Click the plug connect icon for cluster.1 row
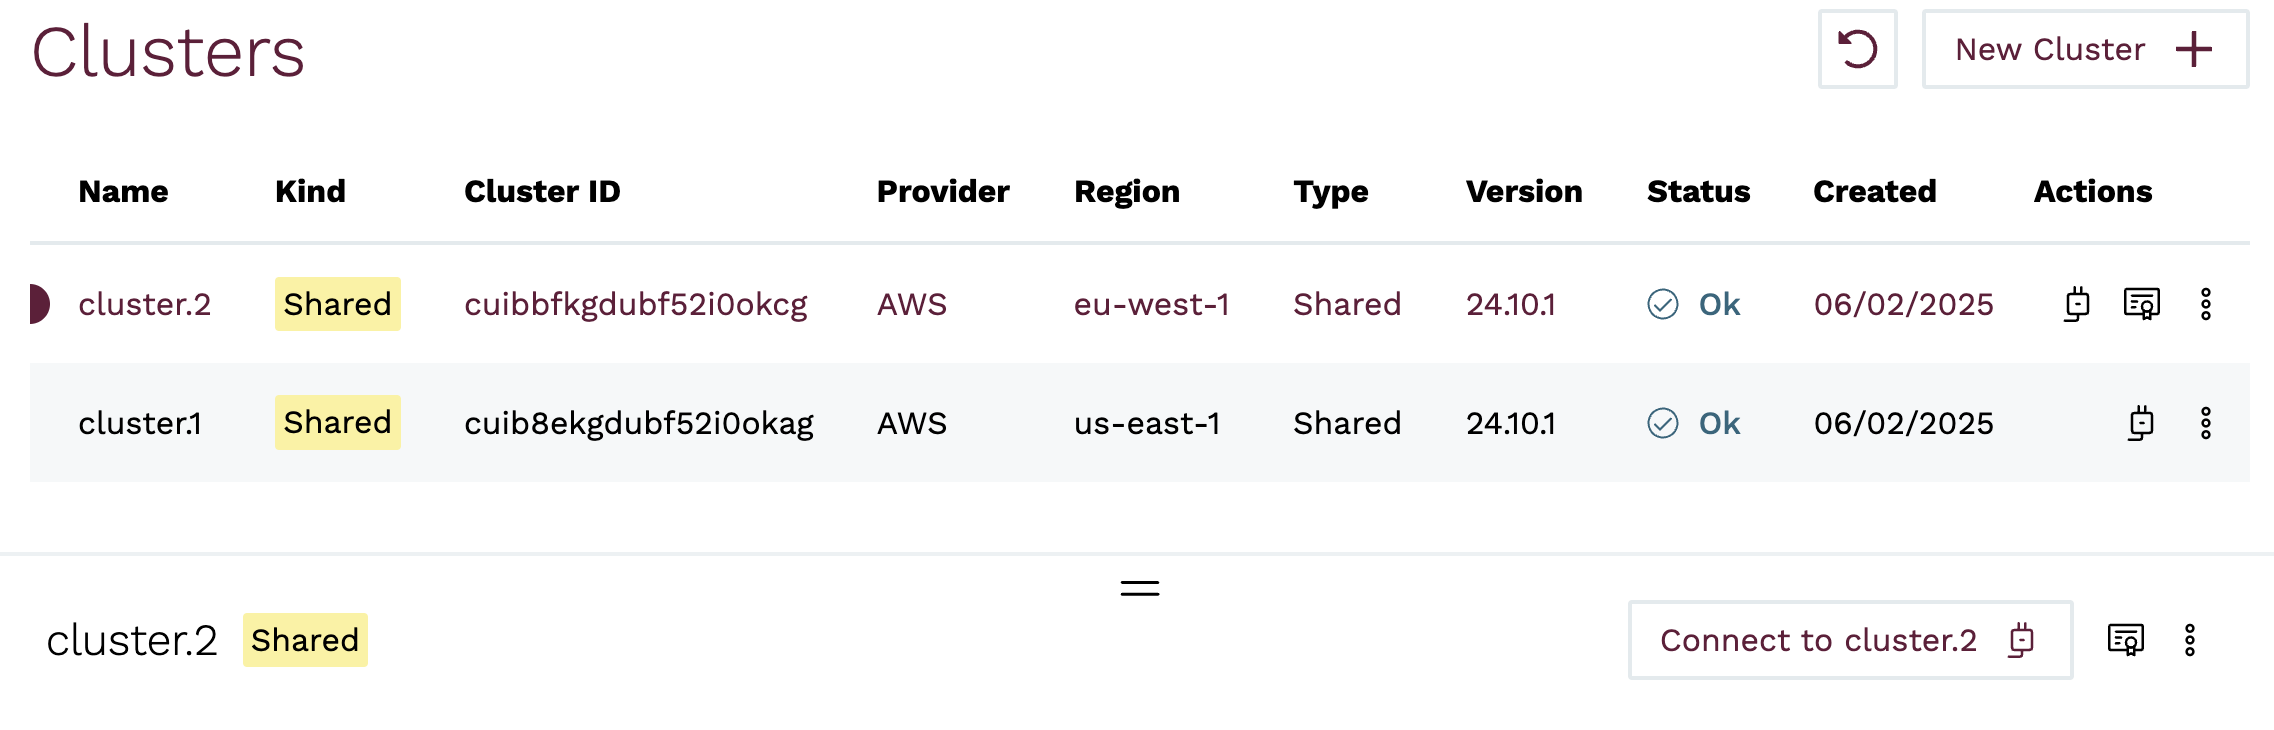This screenshot has height=730, width=2274. 2141,423
